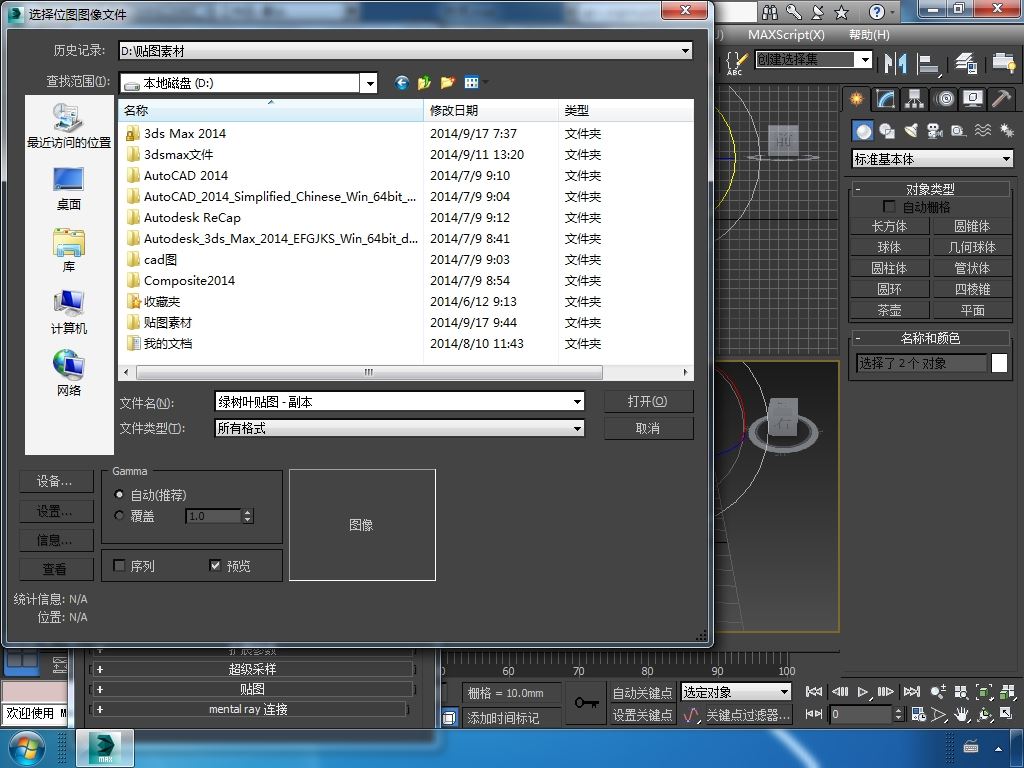
Task: Switch to the Modify panel tab
Action: pos(886,99)
